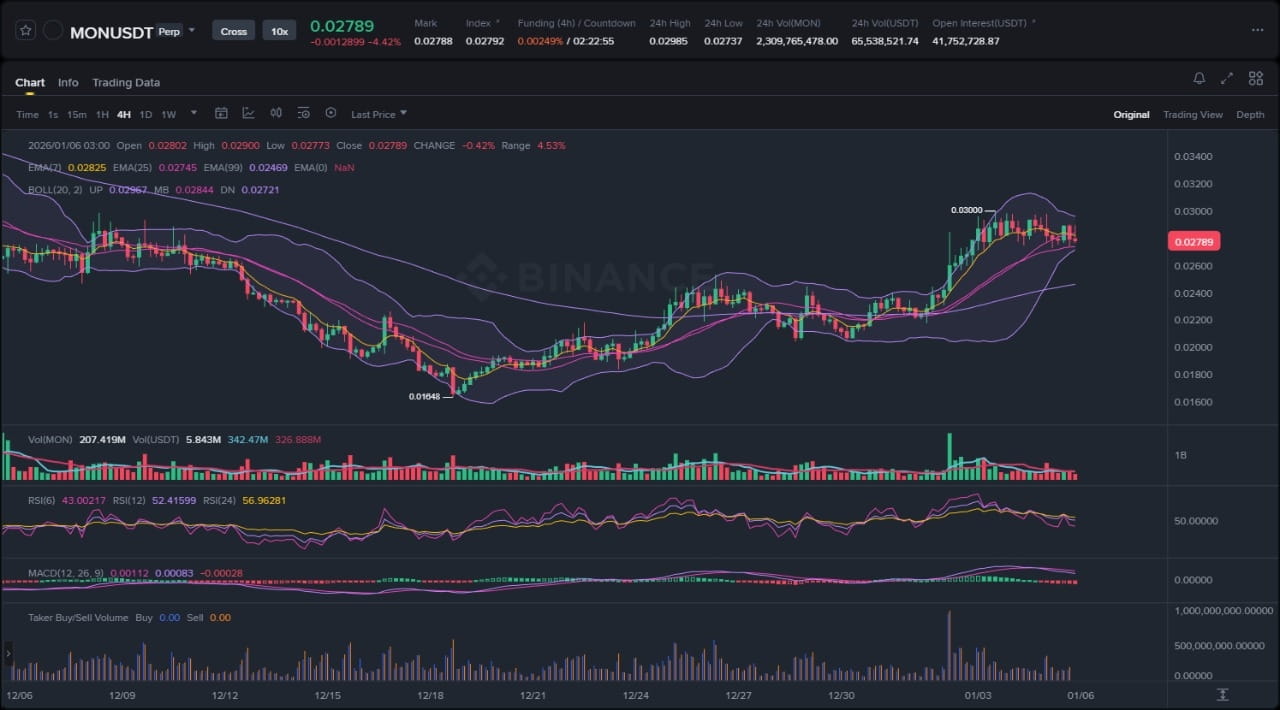Open the Trading Data tab
Image resolution: width=1280 pixels, height=710 pixels.
tap(126, 83)
